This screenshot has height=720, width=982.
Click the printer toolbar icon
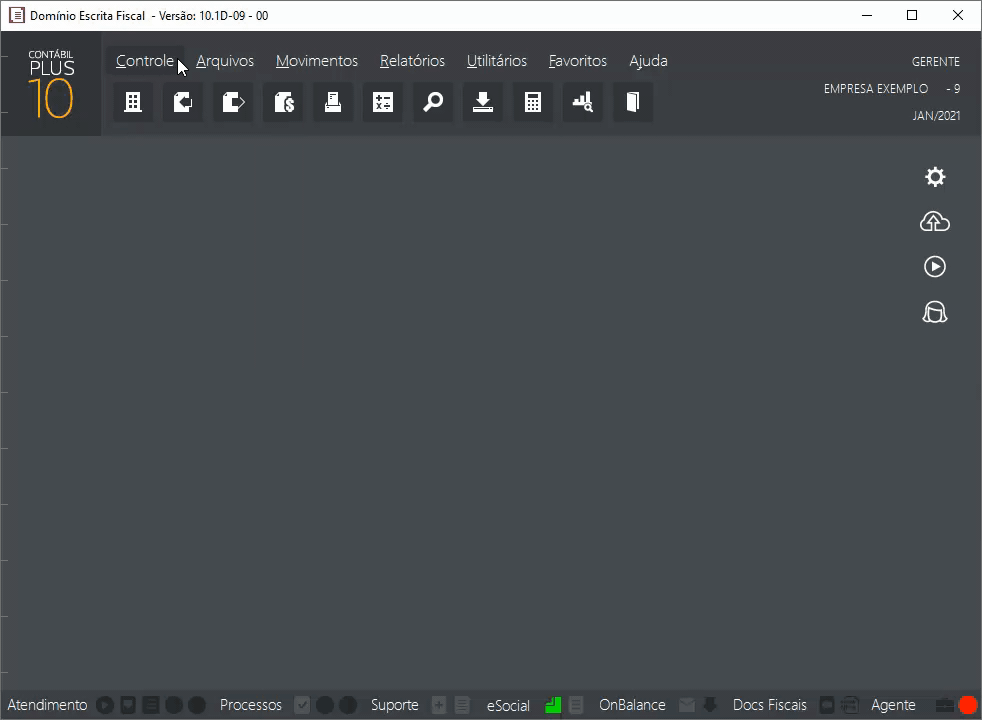pyautogui.click(x=333, y=102)
